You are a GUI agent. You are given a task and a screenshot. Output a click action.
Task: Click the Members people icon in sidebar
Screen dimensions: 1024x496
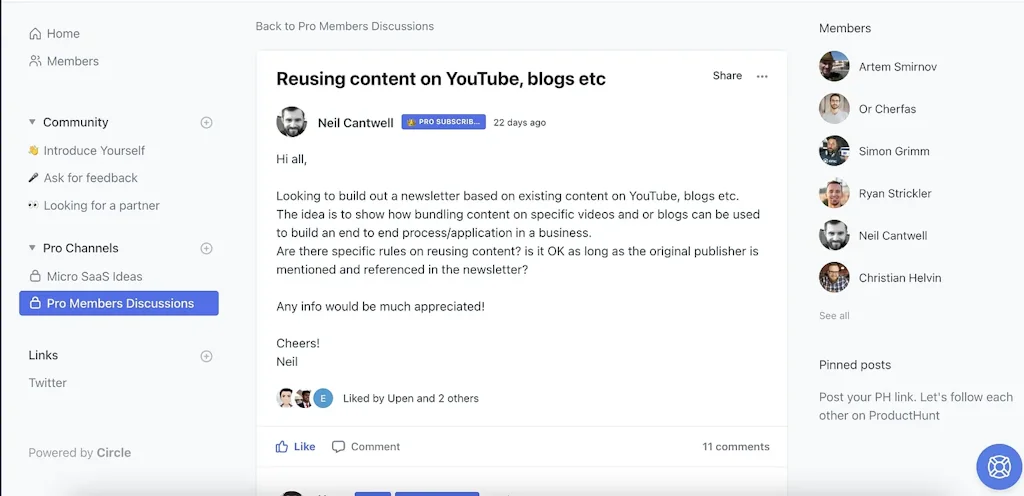click(36, 61)
